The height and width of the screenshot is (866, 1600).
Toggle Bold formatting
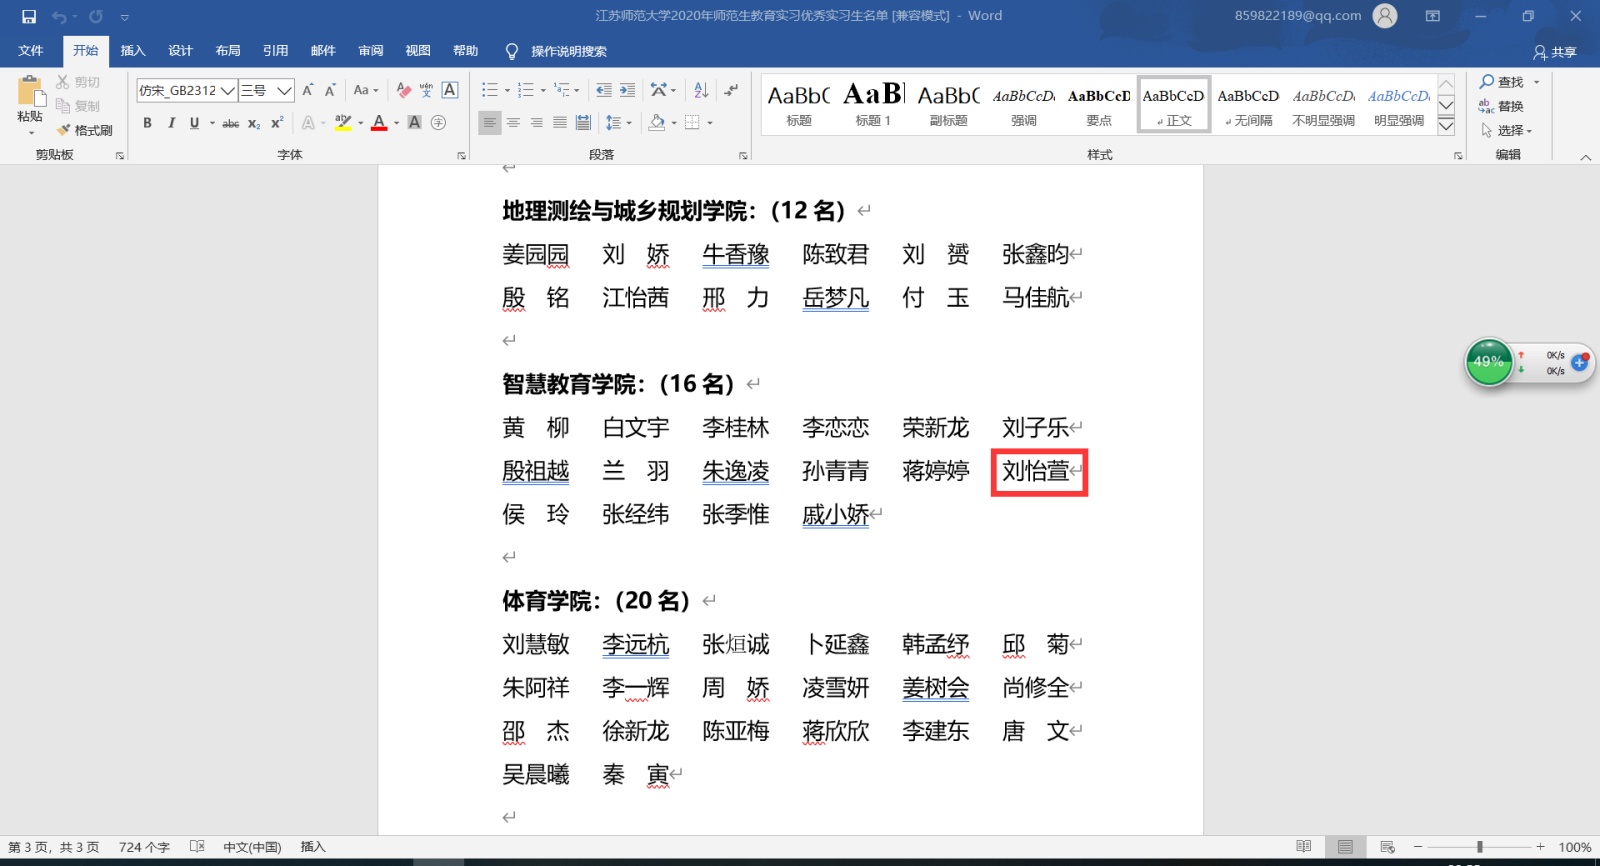pyautogui.click(x=147, y=123)
